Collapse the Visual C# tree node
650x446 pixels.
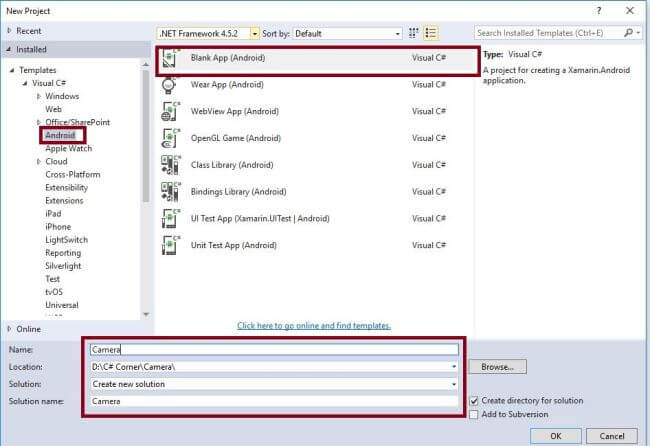click(x=25, y=83)
